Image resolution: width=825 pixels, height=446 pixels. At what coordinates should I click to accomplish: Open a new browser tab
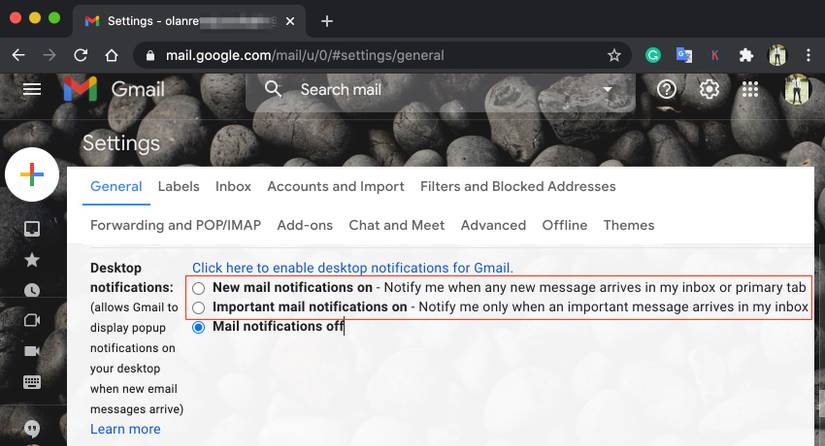(327, 21)
